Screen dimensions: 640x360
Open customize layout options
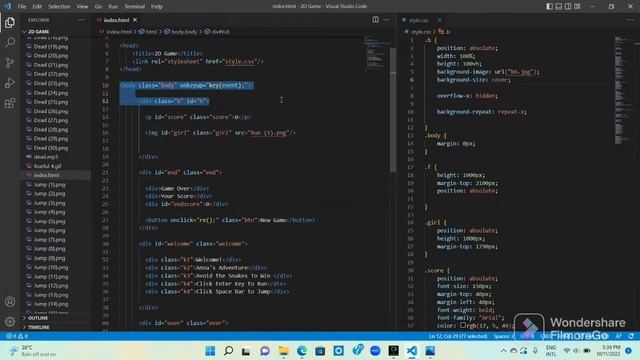577,6
